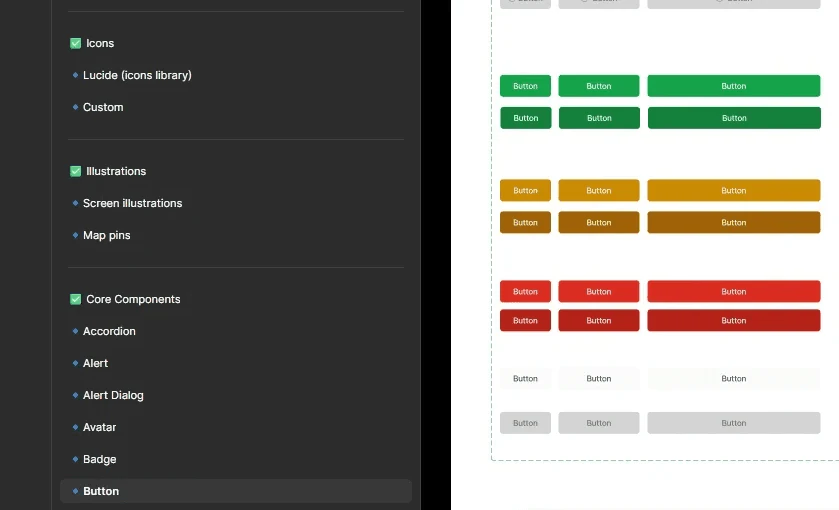Click the diamond bullet beside Screen illustrations
Screen dimensions: 839x510
75,203
